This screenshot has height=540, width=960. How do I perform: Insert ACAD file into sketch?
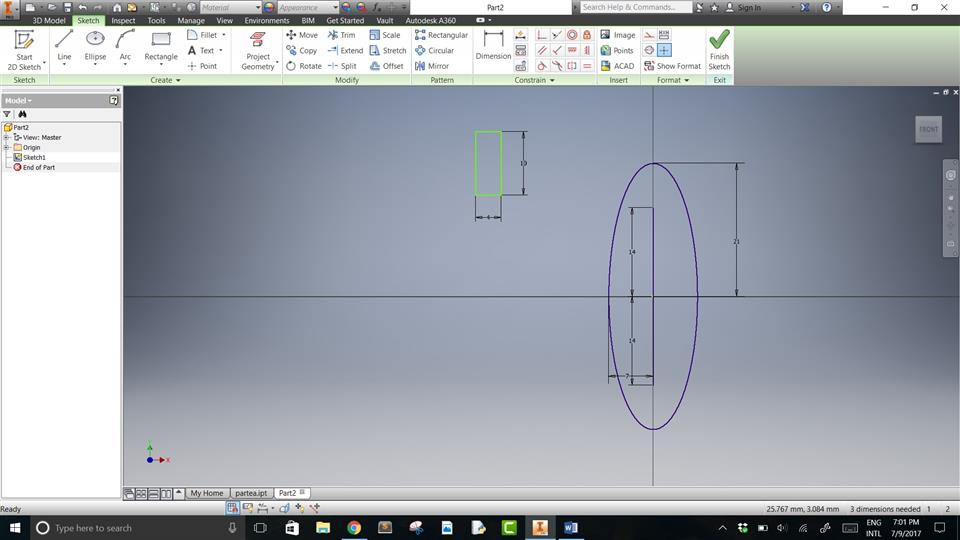[x=618, y=66]
